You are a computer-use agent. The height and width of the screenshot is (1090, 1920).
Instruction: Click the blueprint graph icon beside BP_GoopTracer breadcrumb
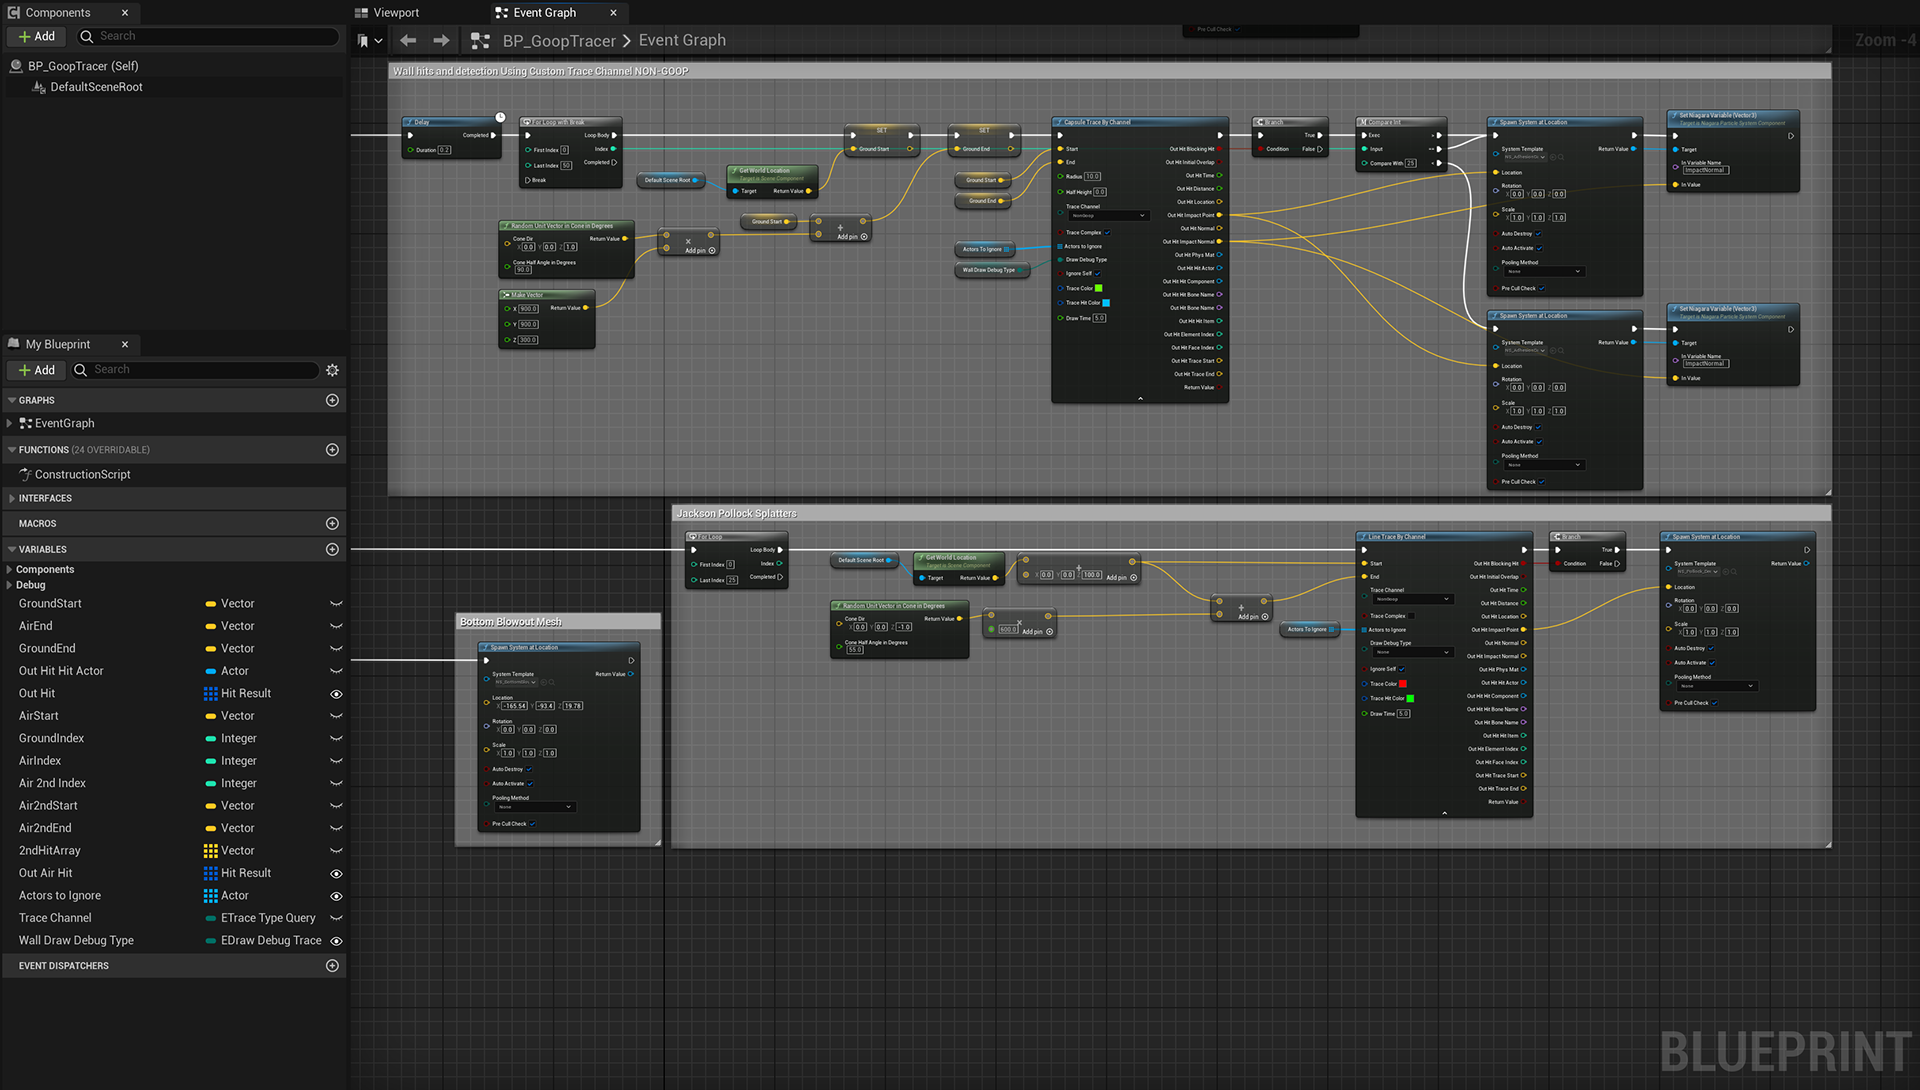pos(480,41)
